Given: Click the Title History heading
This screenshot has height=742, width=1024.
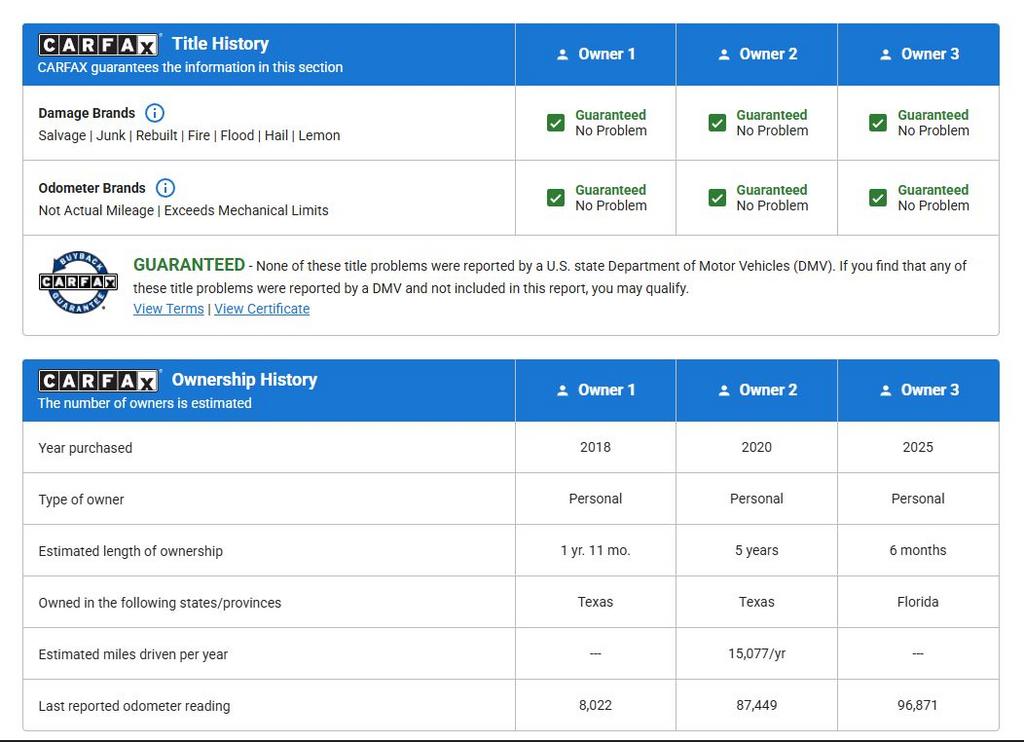Looking at the screenshot, I should (220, 44).
